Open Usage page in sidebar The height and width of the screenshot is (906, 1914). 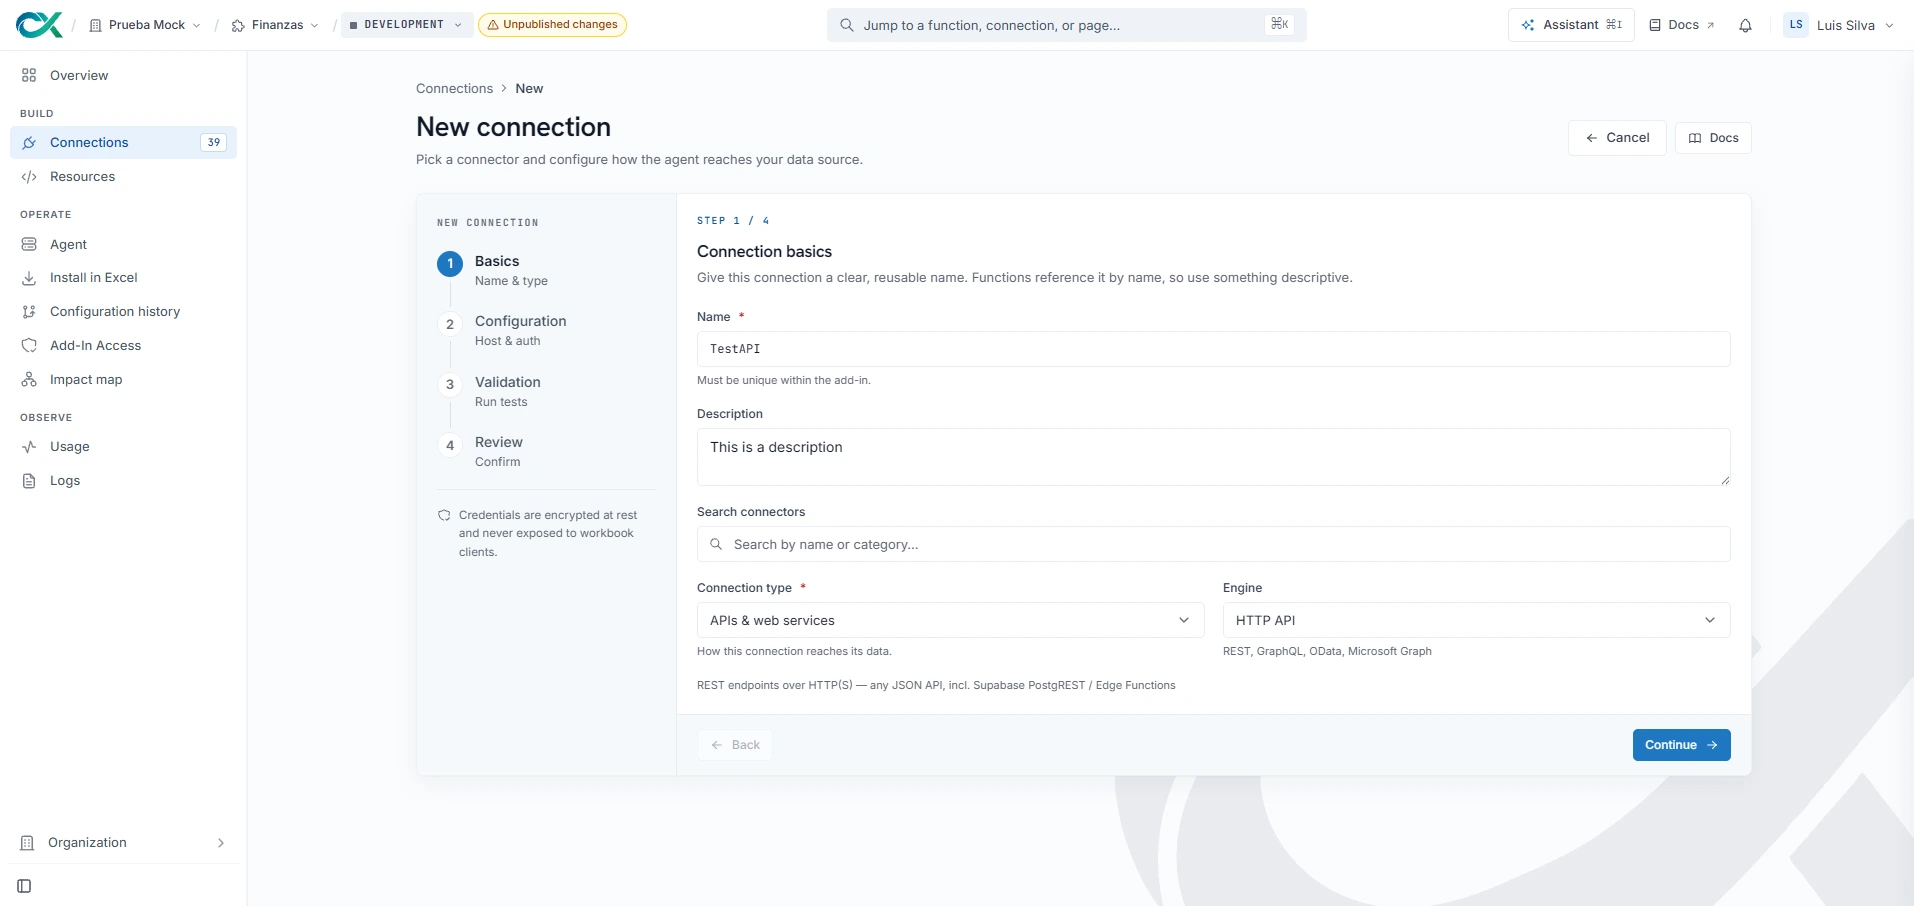click(123, 447)
